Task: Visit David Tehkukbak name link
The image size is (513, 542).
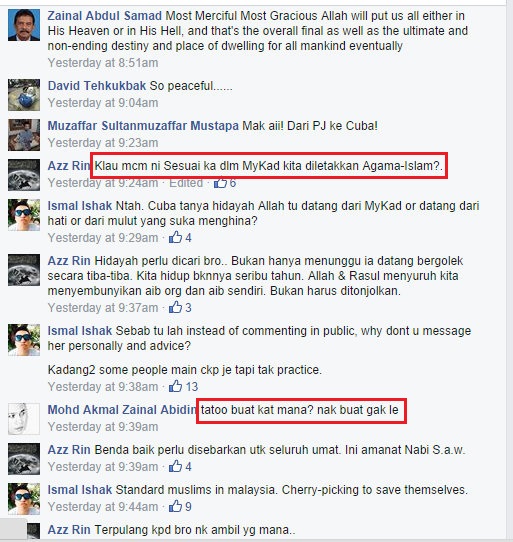Action: (x=97, y=86)
